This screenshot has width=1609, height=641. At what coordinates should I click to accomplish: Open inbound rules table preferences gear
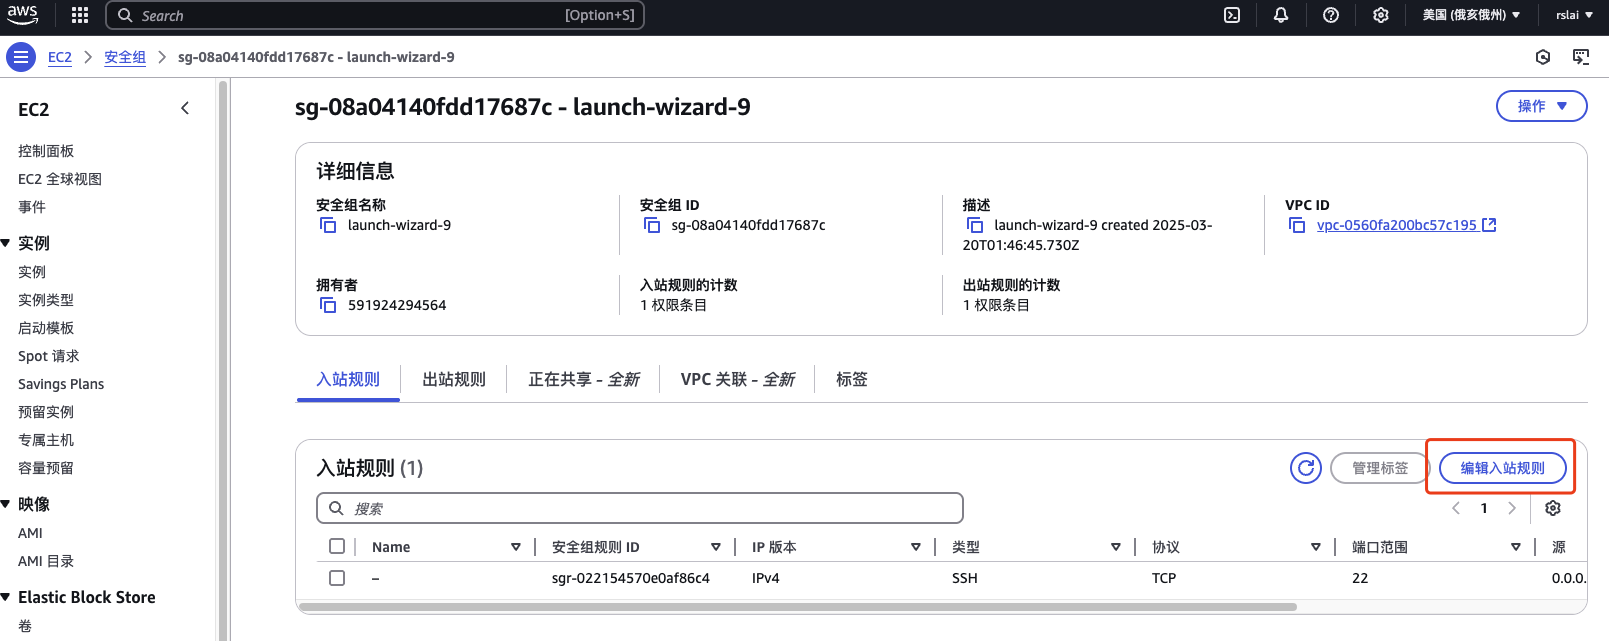[1553, 508]
